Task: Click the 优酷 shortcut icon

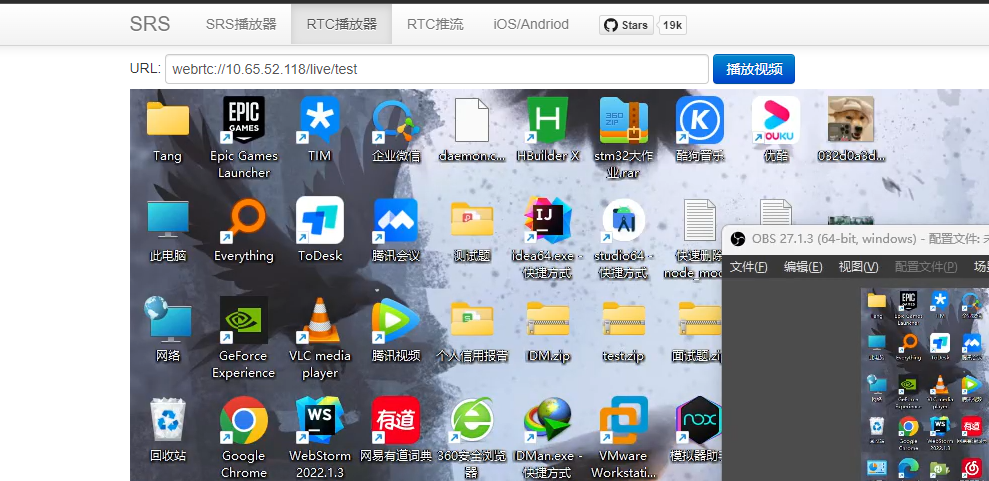Action: 775,120
